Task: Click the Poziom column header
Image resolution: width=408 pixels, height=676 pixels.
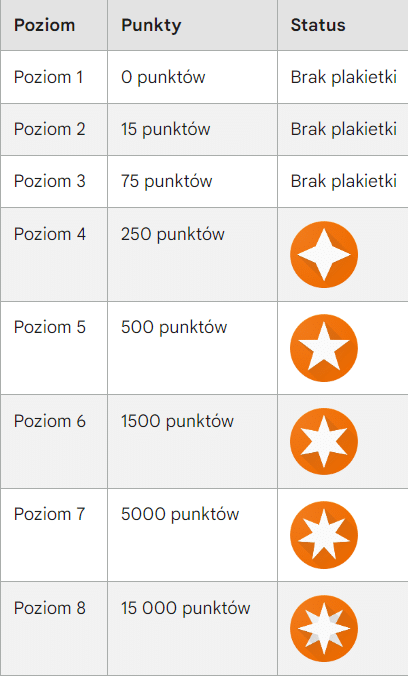Action: tap(44, 25)
